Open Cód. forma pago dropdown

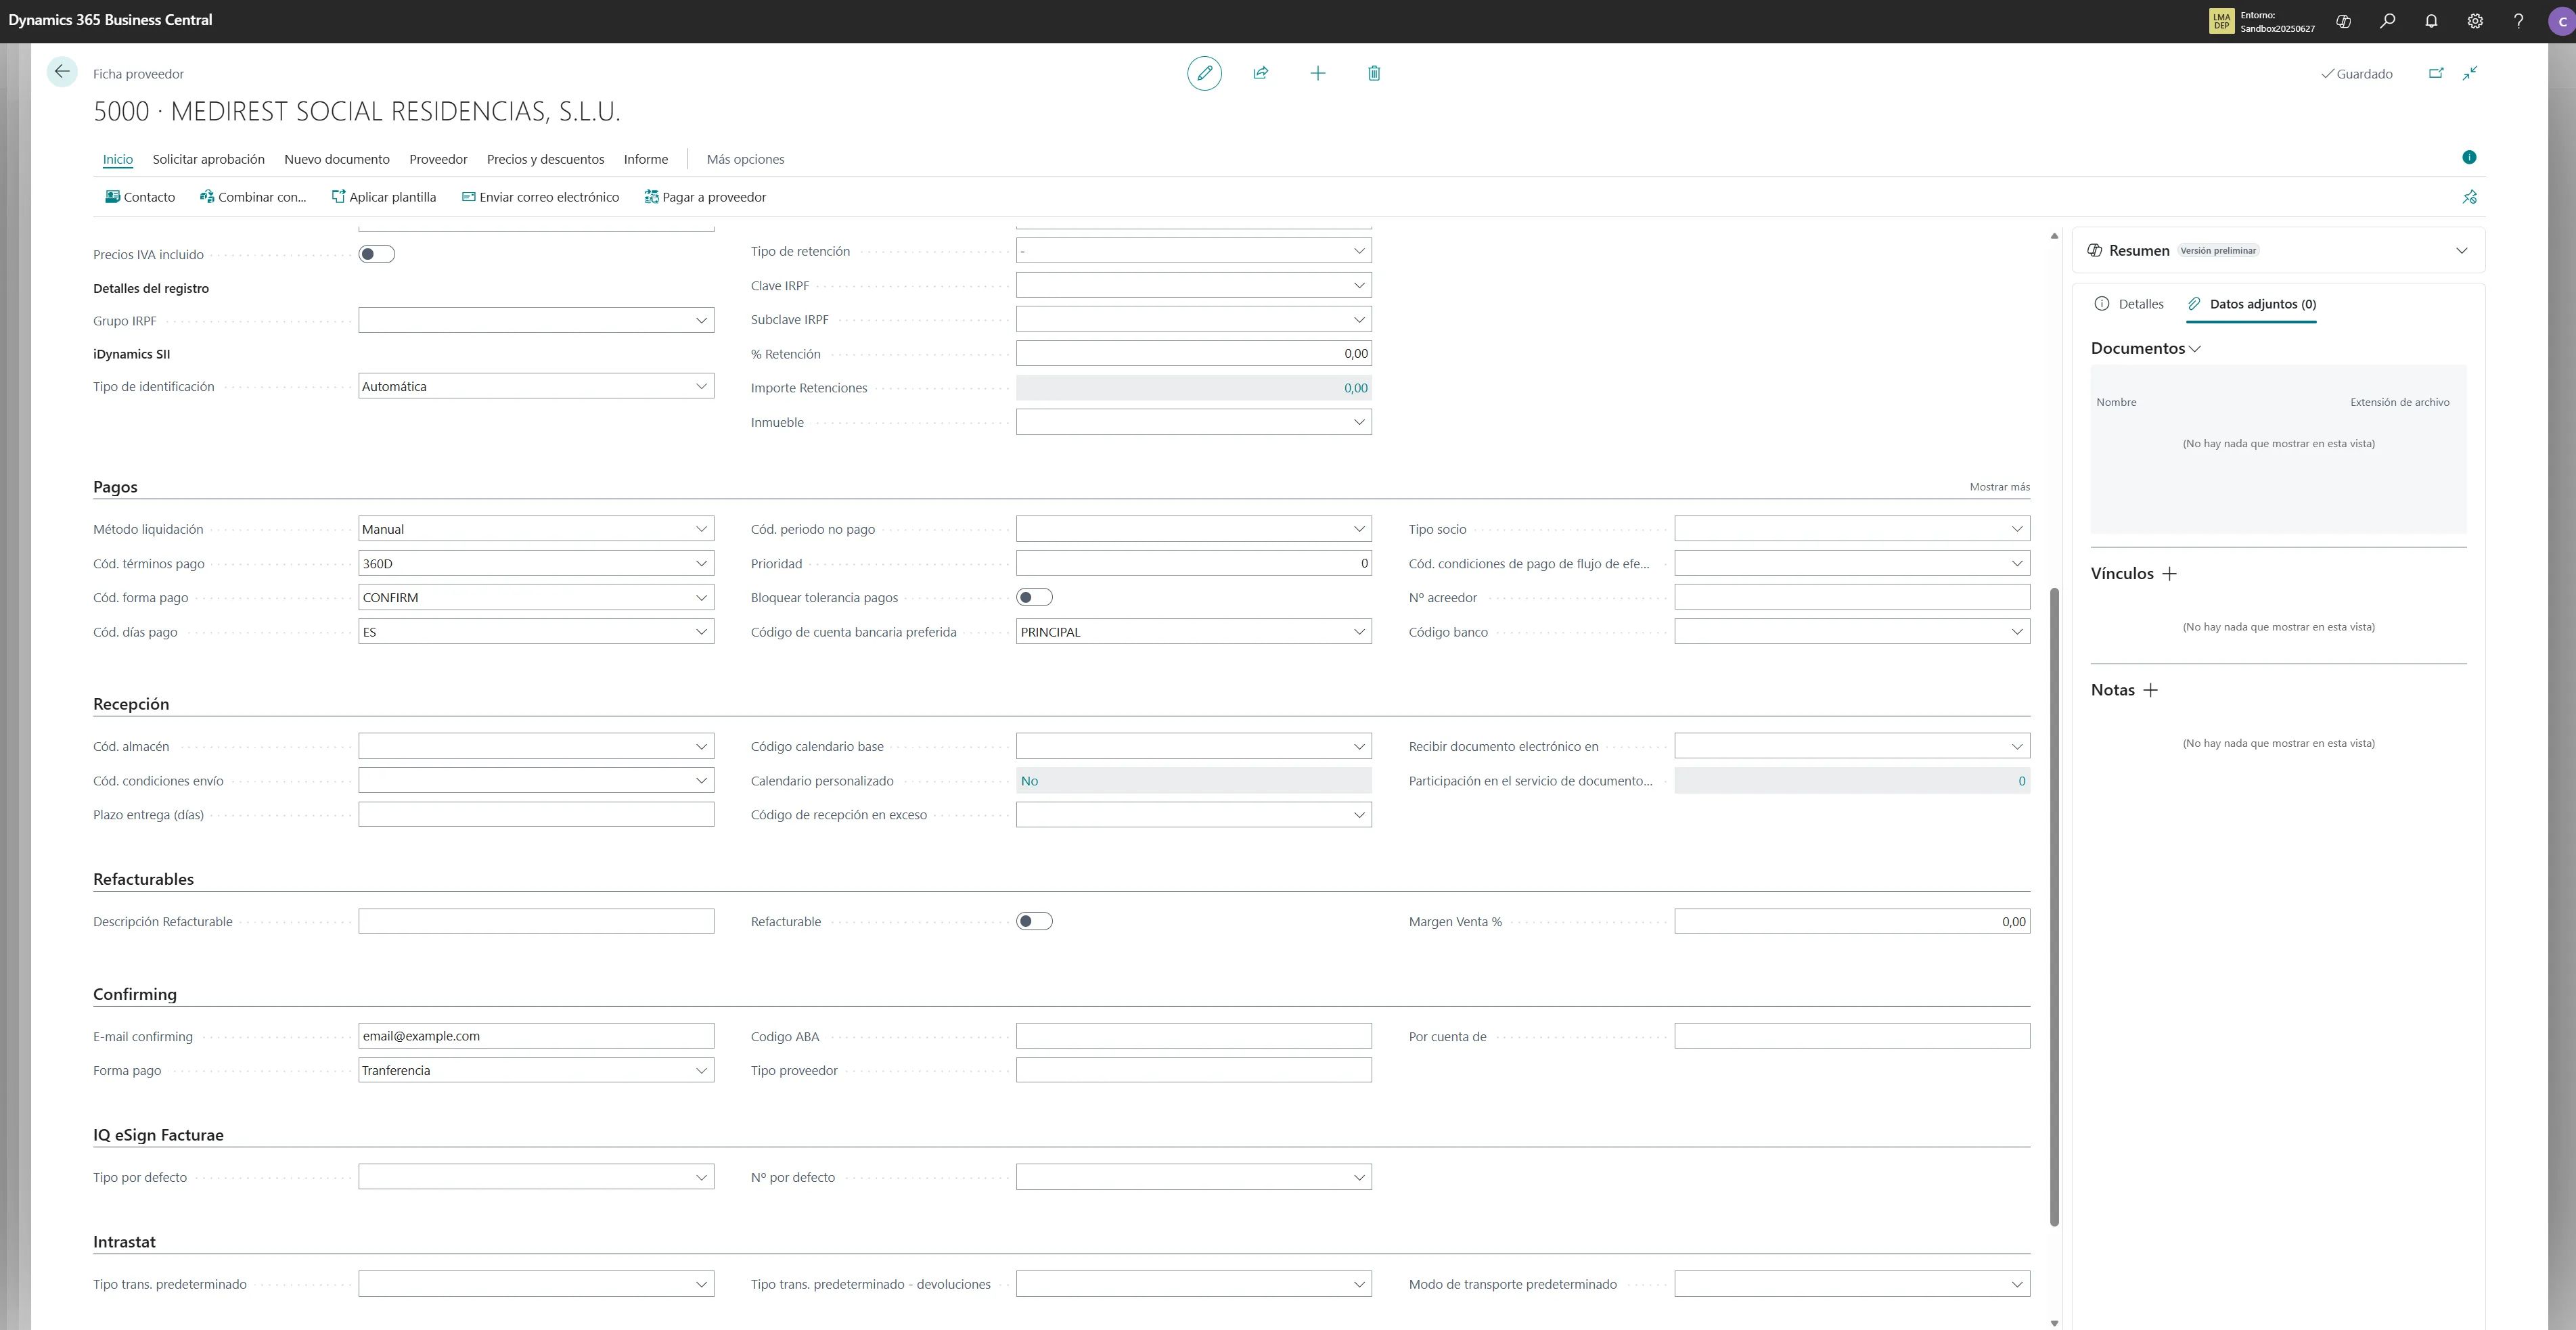coord(701,597)
